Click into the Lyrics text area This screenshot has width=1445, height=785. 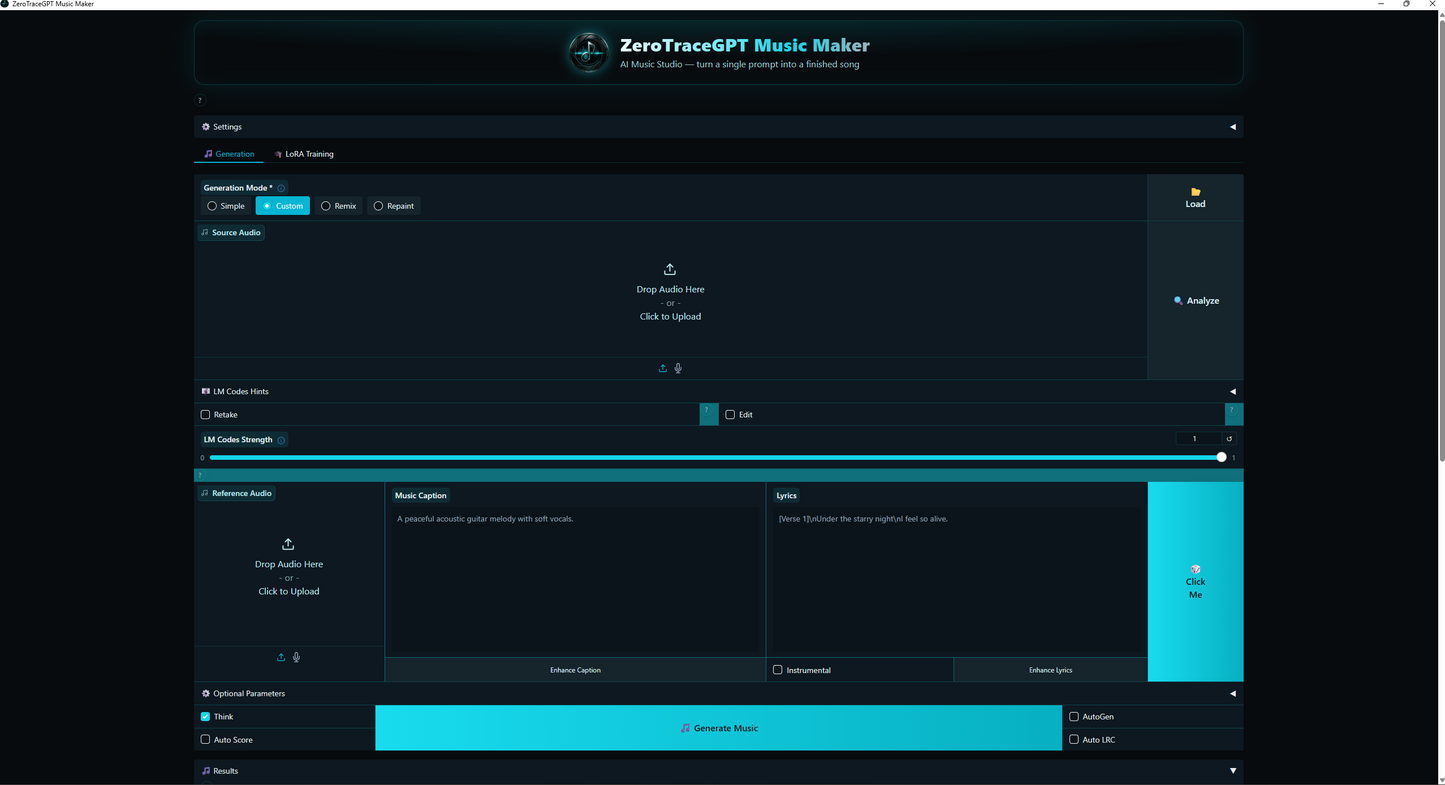point(956,580)
